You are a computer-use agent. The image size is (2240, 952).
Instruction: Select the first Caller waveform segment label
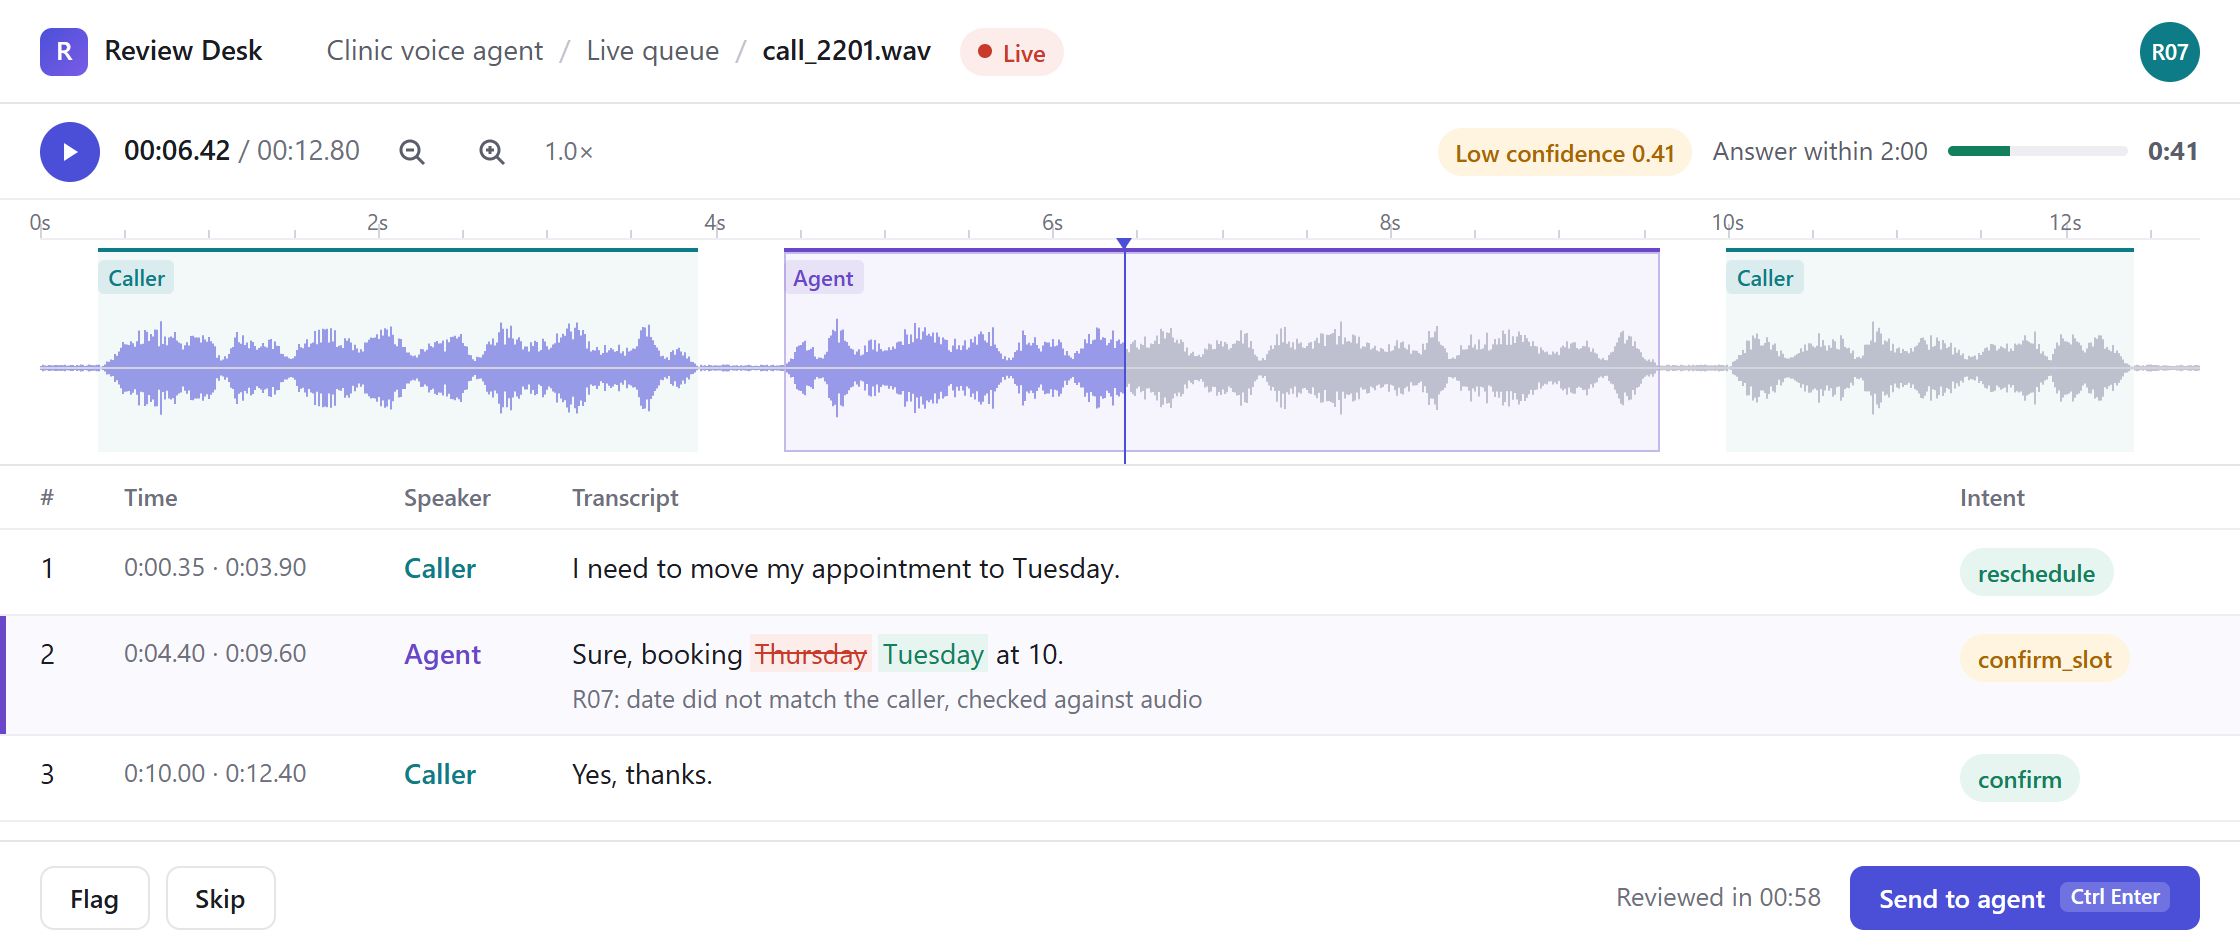[x=136, y=278]
